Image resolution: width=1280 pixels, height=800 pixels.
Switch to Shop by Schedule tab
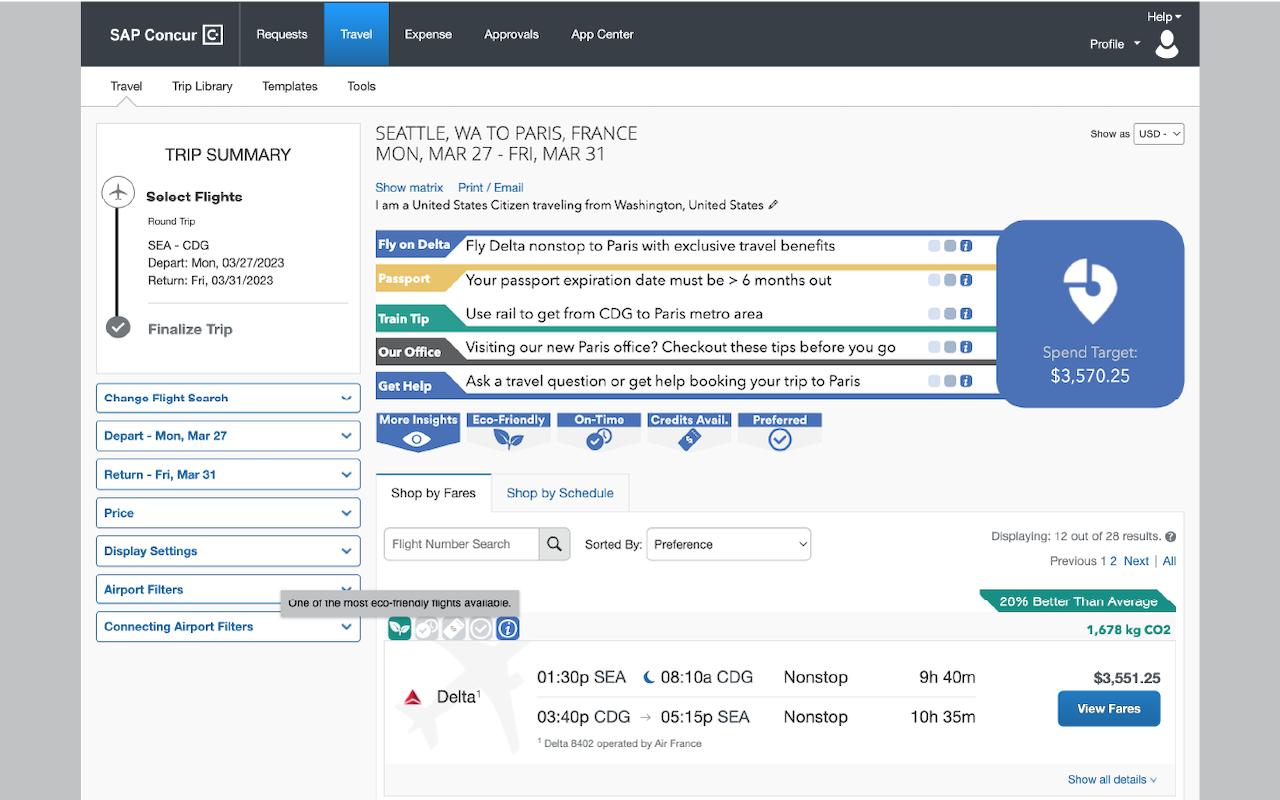click(560, 493)
